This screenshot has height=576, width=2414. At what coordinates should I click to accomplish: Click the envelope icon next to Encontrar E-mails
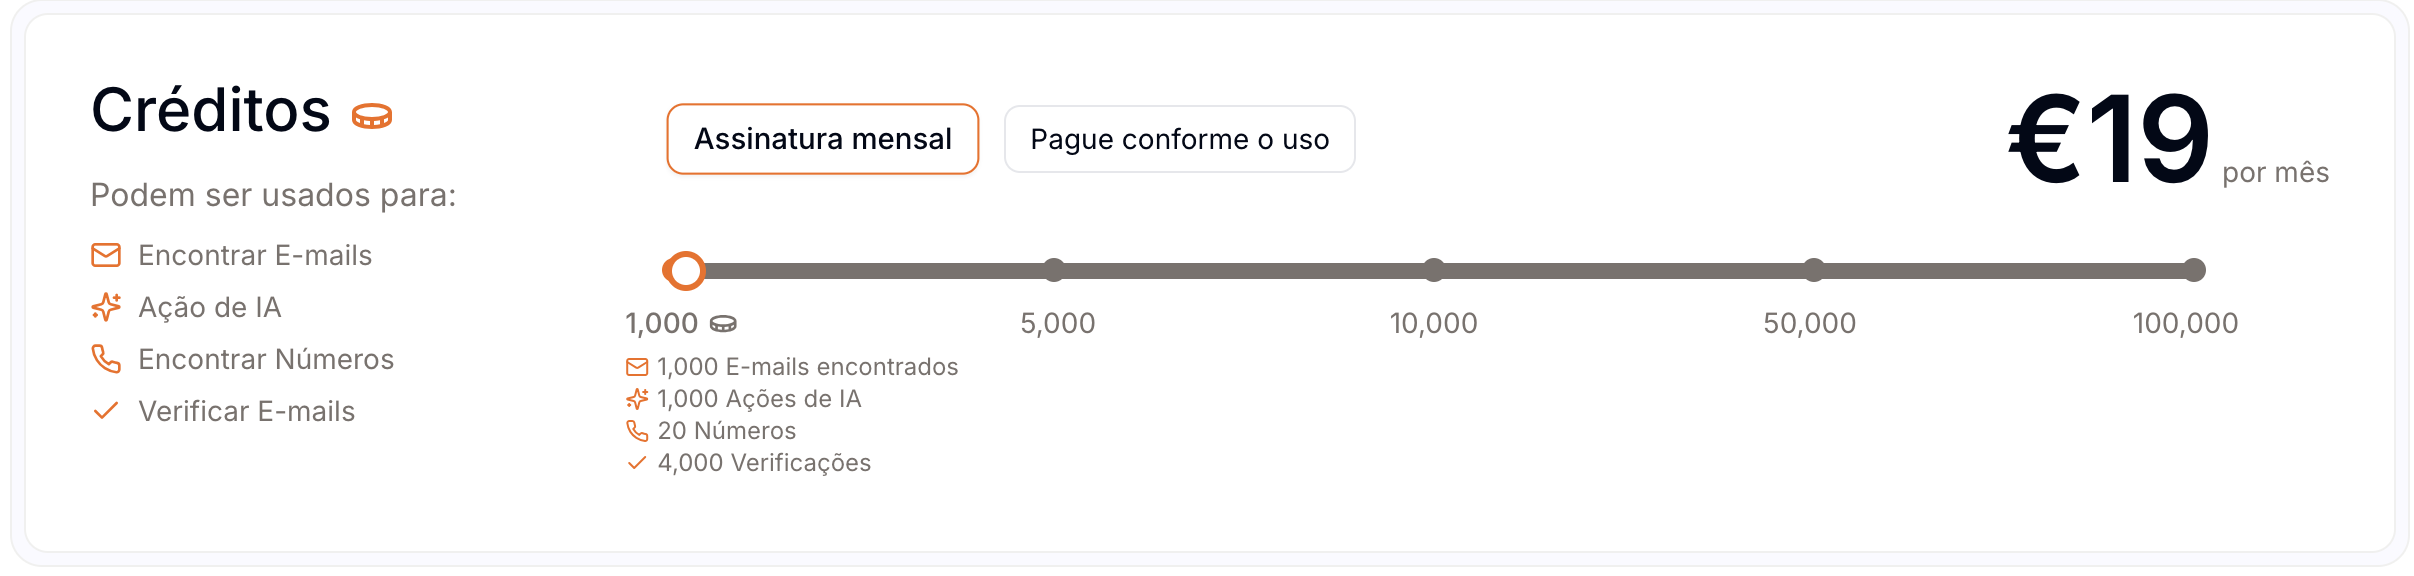106,255
